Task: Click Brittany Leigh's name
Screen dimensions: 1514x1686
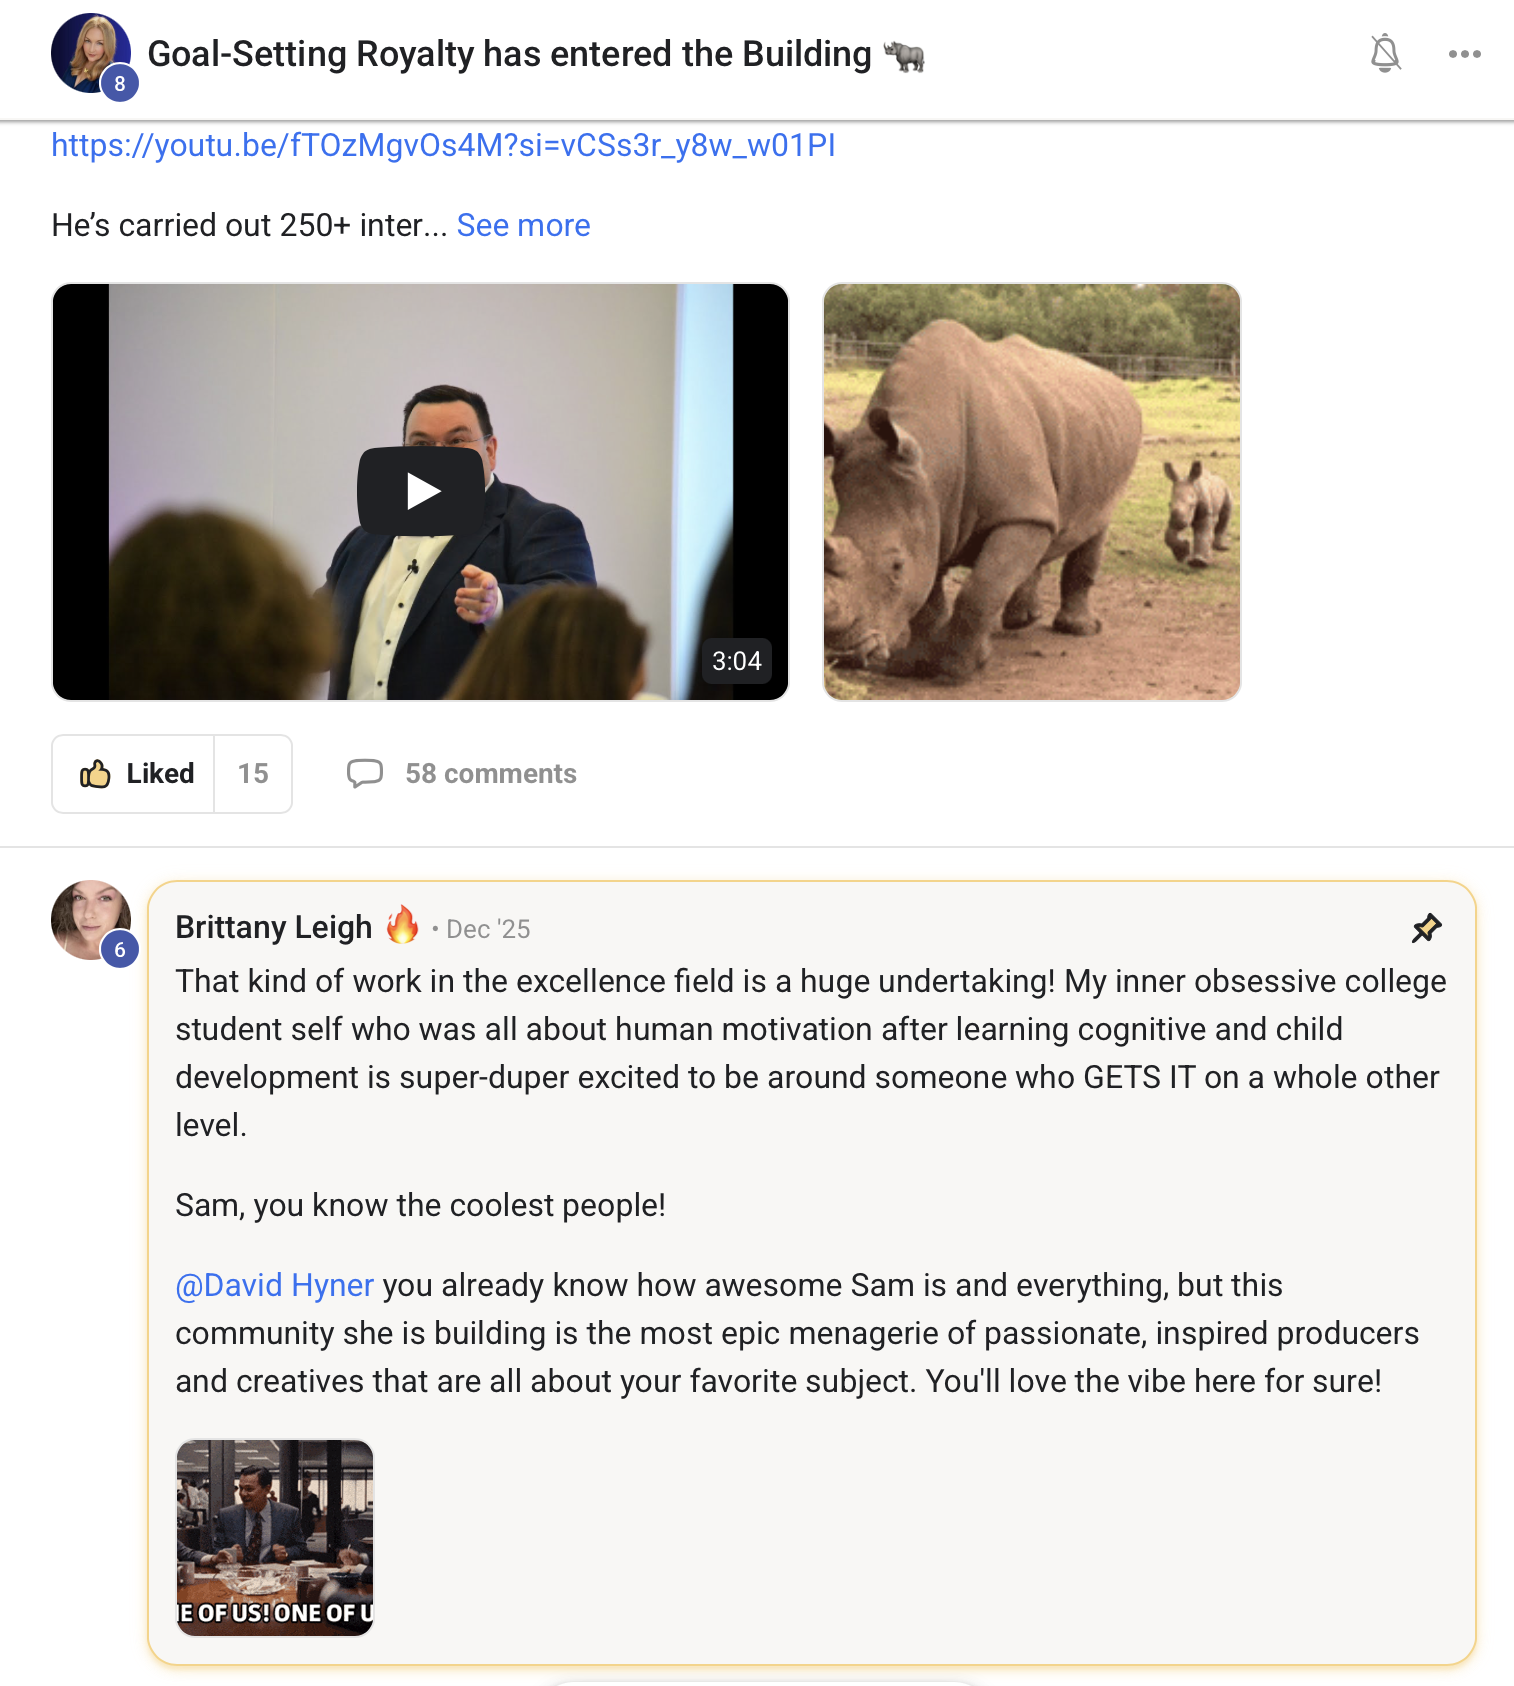Action: point(273,928)
